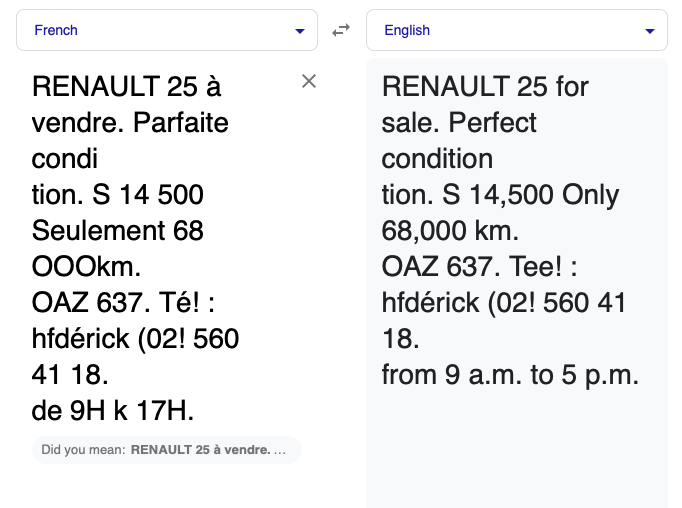The height and width of the screenshot is (508, 682).
Task: Expand the French source language arrow
Action: pos(300,31)
